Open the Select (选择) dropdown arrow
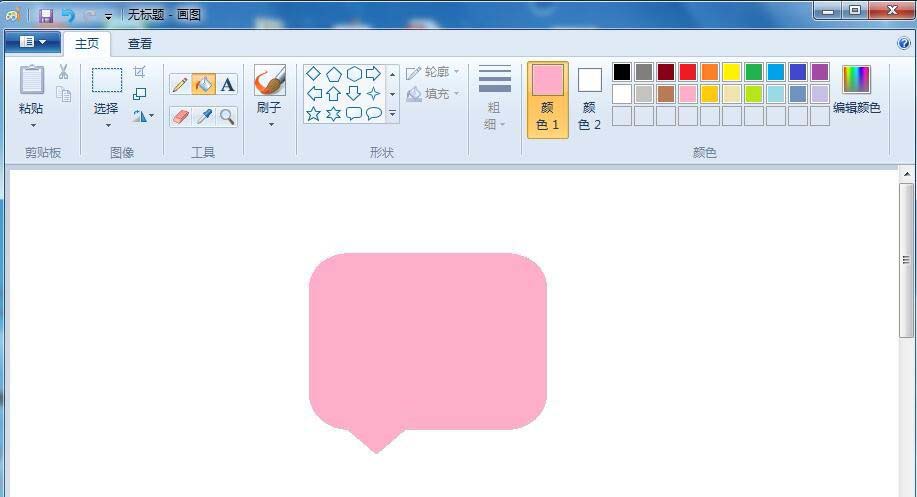This screenshot has width=917, height=497. click(108, 125)
